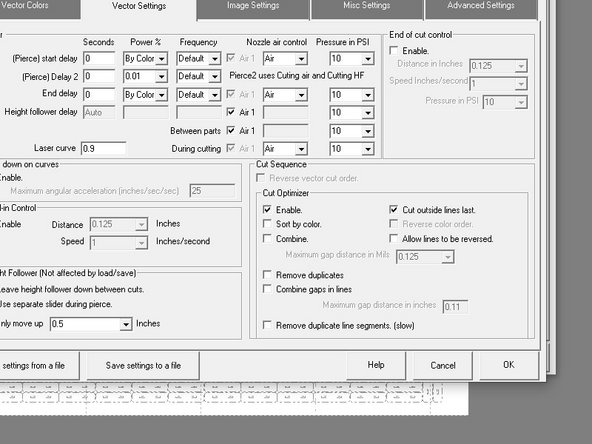Click the End delay seconds field
Viewport: 592px width, 444px height.
99,94
